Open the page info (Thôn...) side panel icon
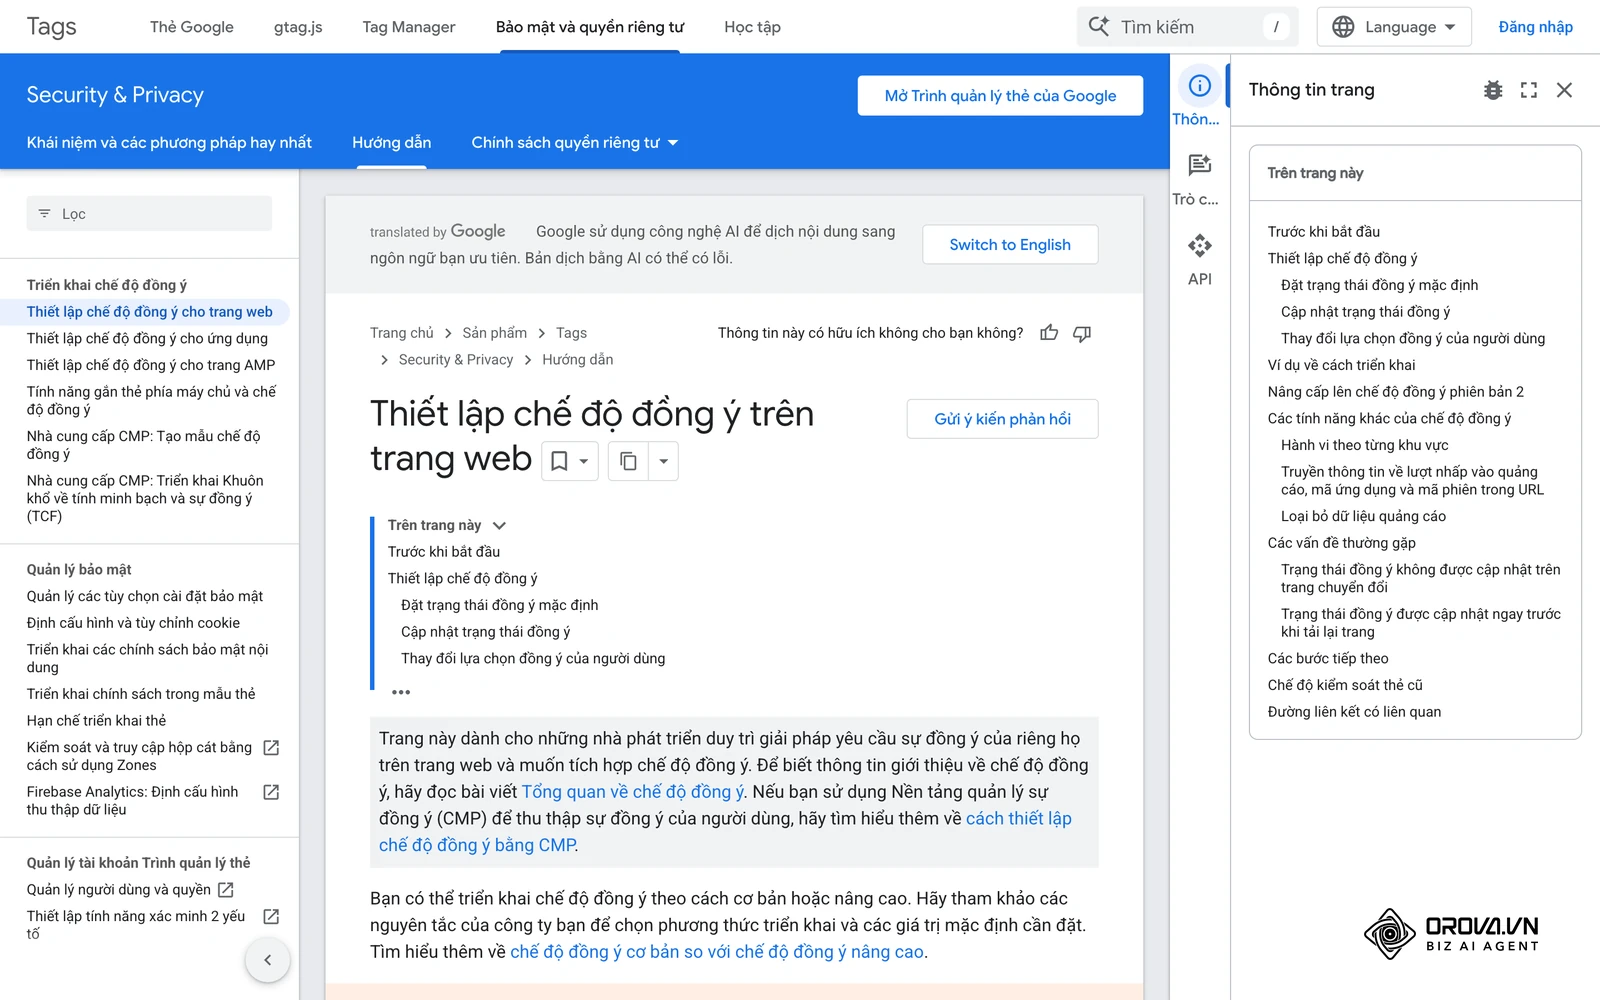The image size is (1600, 1000). (1199, 86)
